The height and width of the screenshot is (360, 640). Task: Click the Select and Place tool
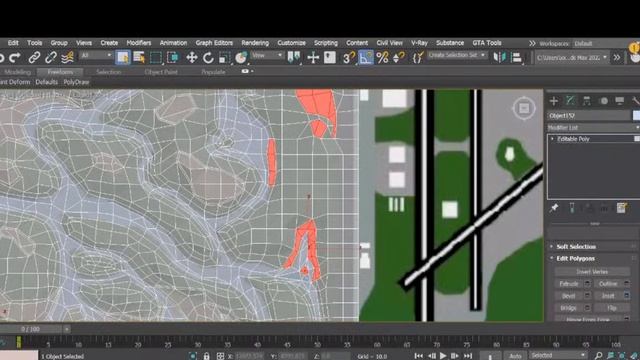coord(241,58)
